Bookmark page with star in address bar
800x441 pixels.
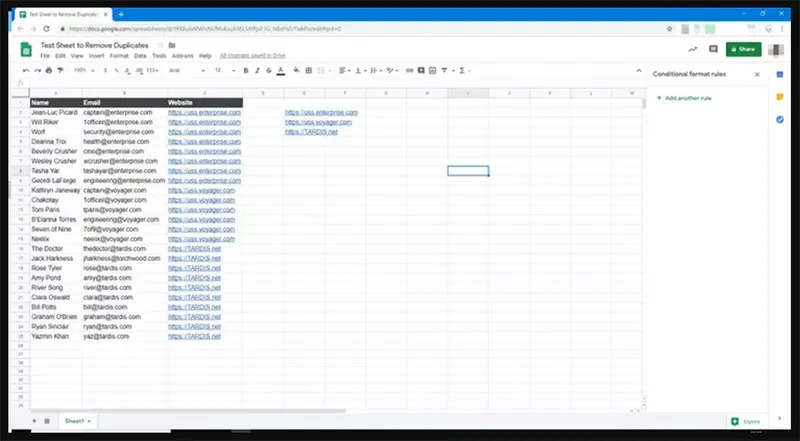tap(669, 29)
